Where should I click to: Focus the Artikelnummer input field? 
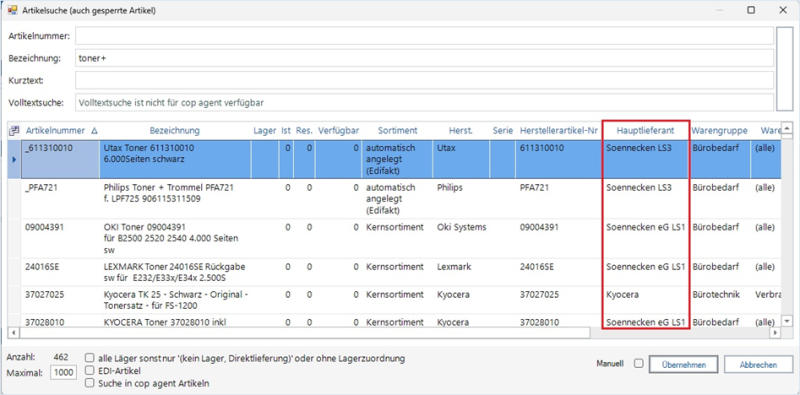(x=424, y=36)
